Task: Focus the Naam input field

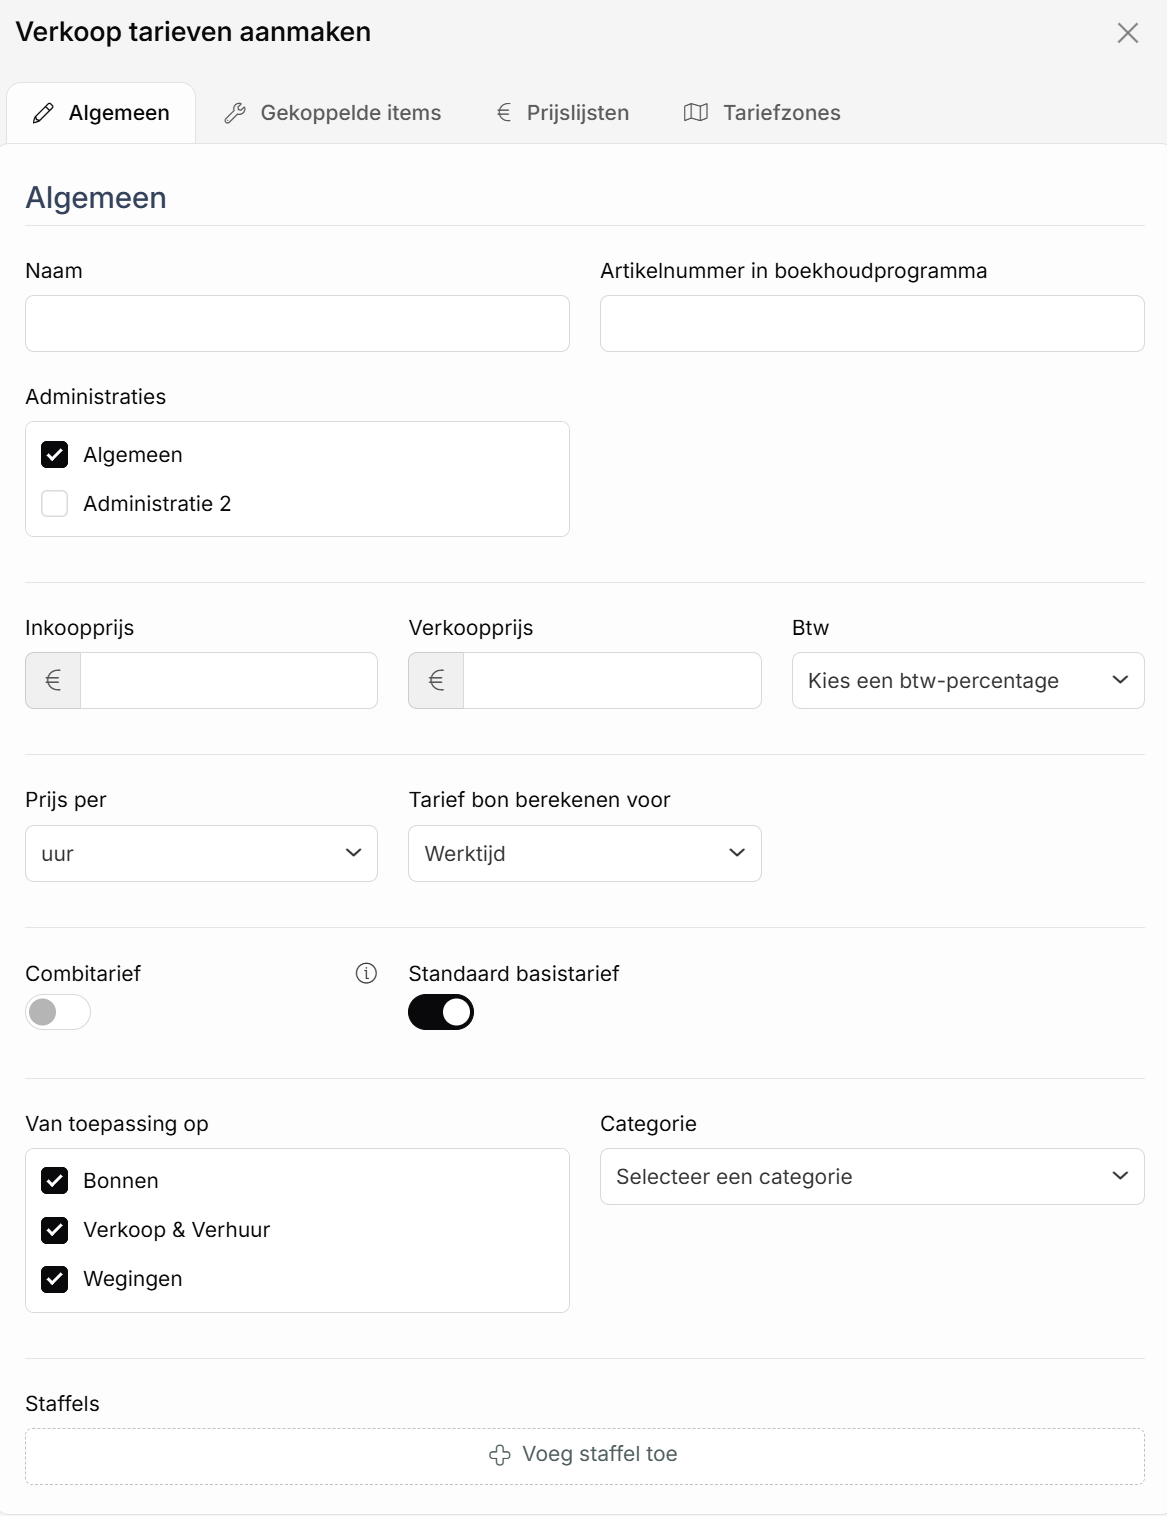Action: [297, 323]
